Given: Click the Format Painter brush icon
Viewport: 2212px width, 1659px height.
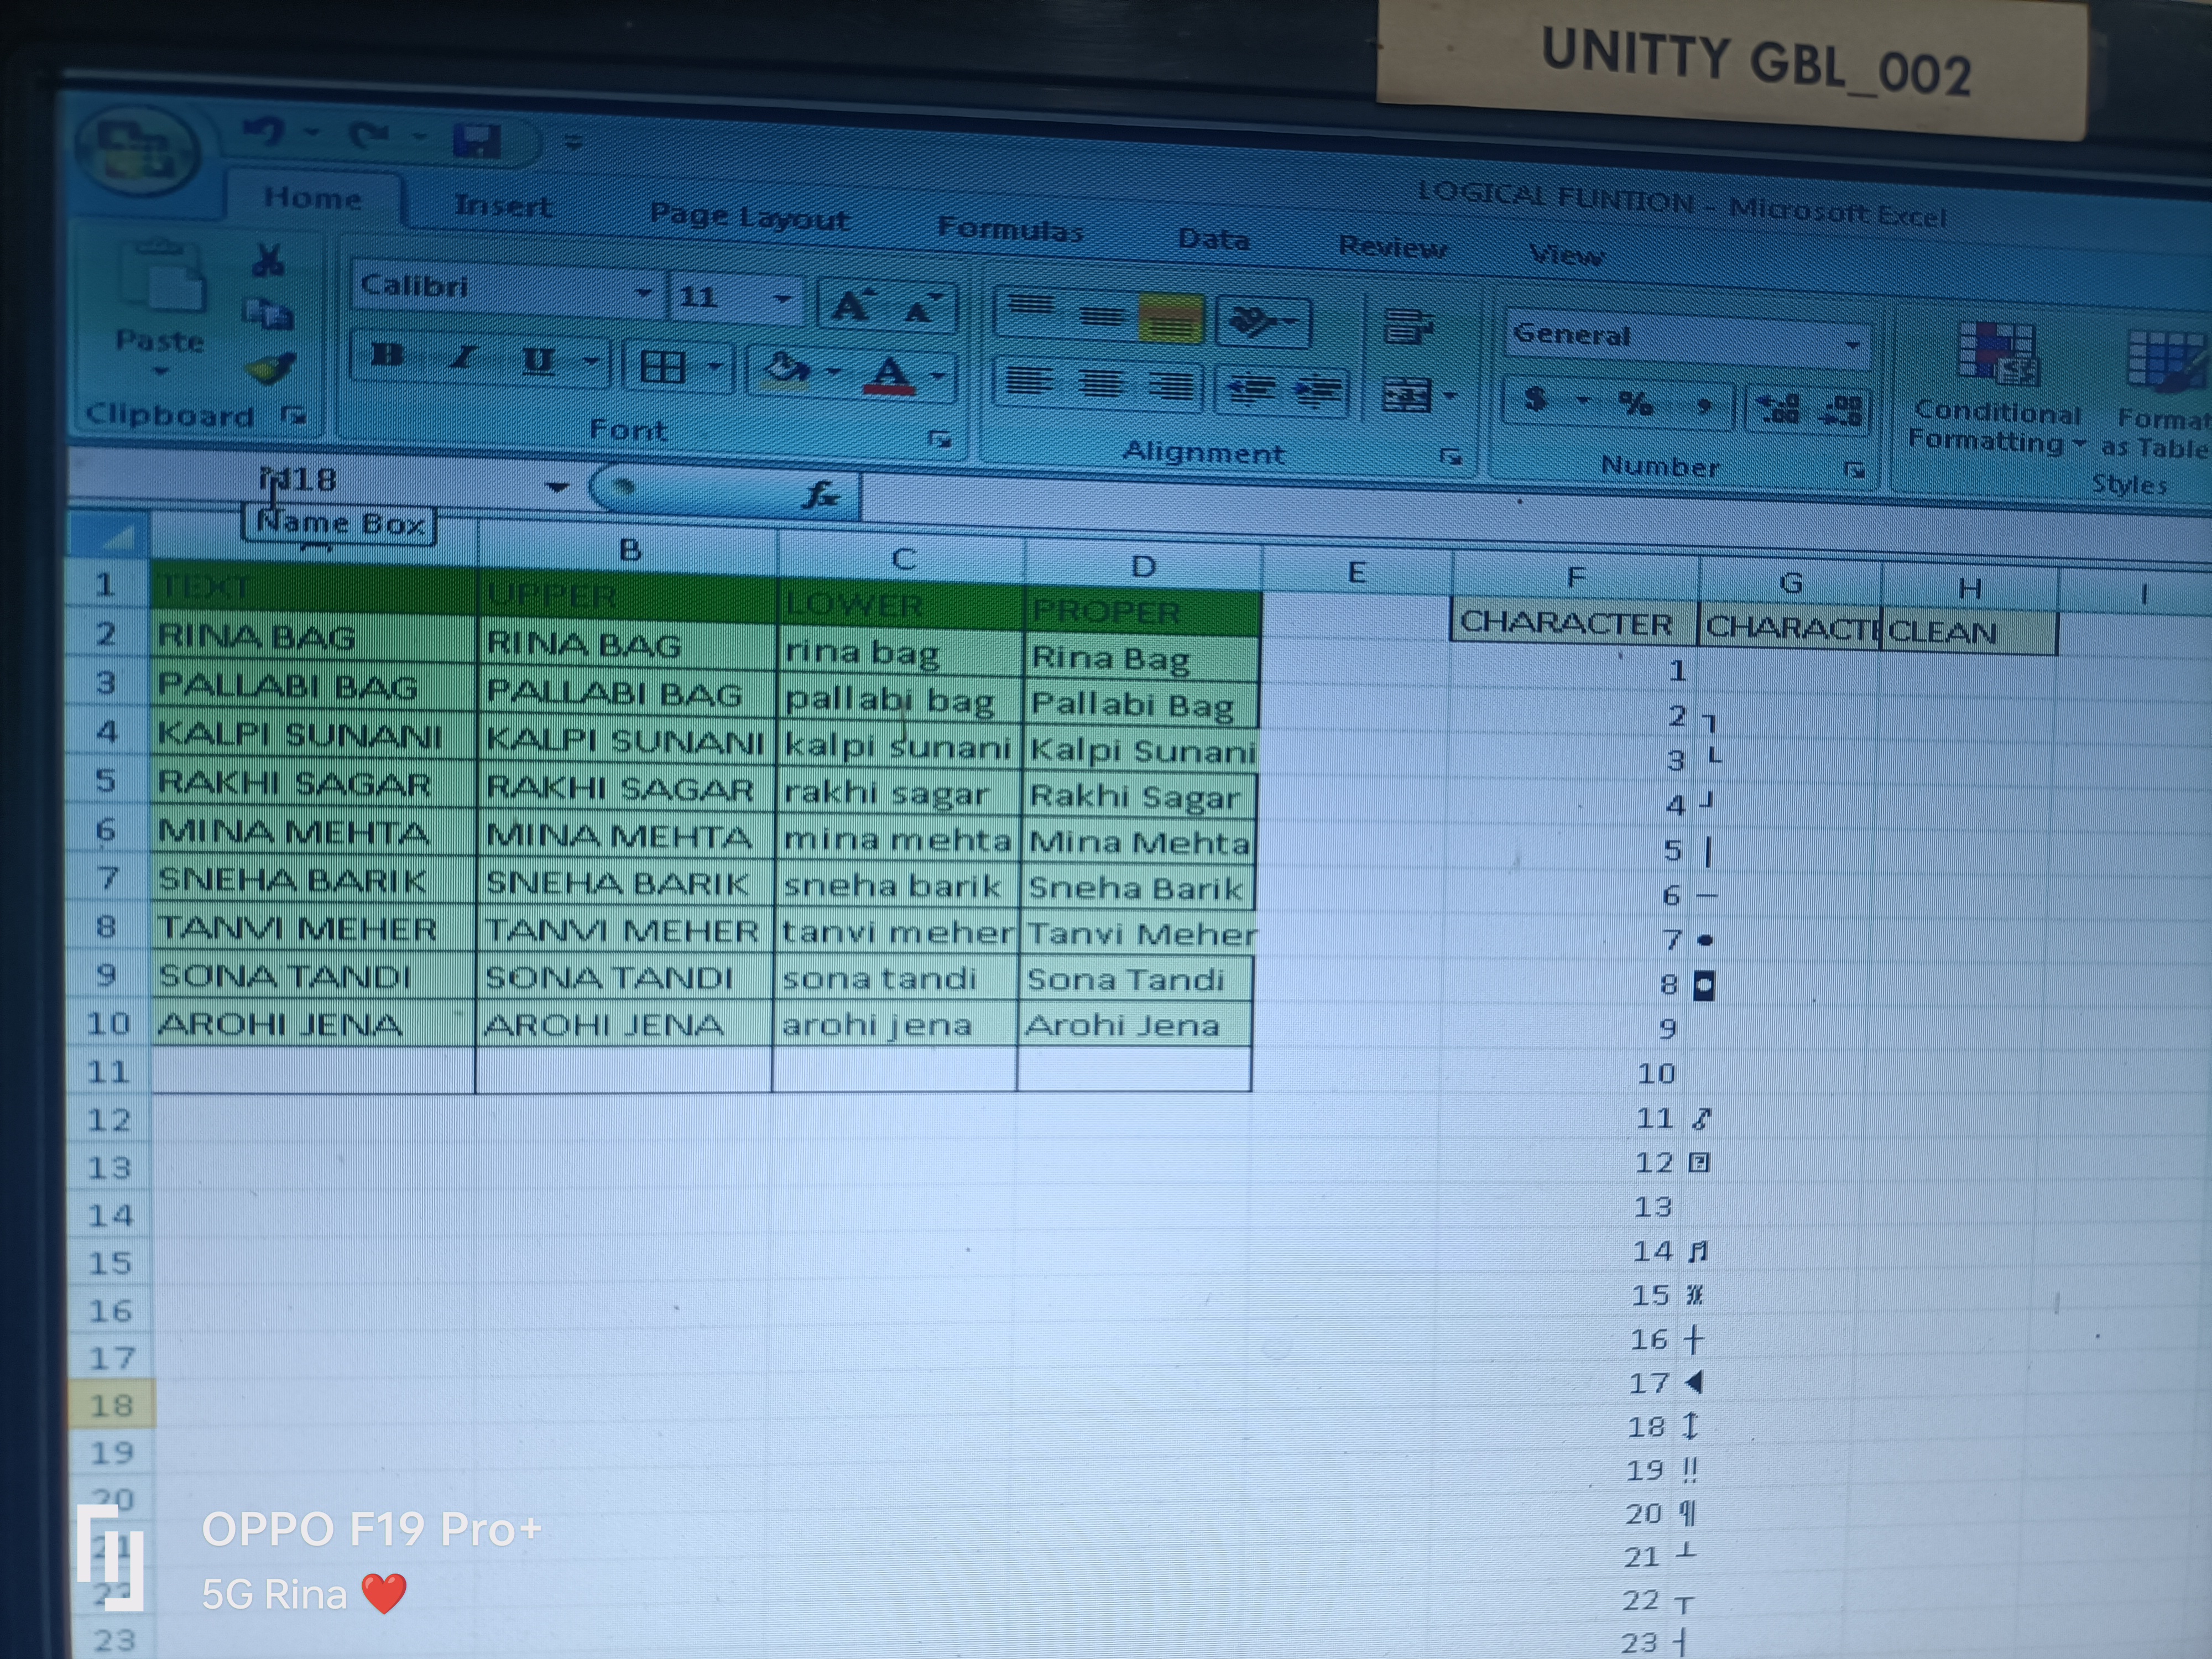Looking at the screenshot, I should pos(270,369).
